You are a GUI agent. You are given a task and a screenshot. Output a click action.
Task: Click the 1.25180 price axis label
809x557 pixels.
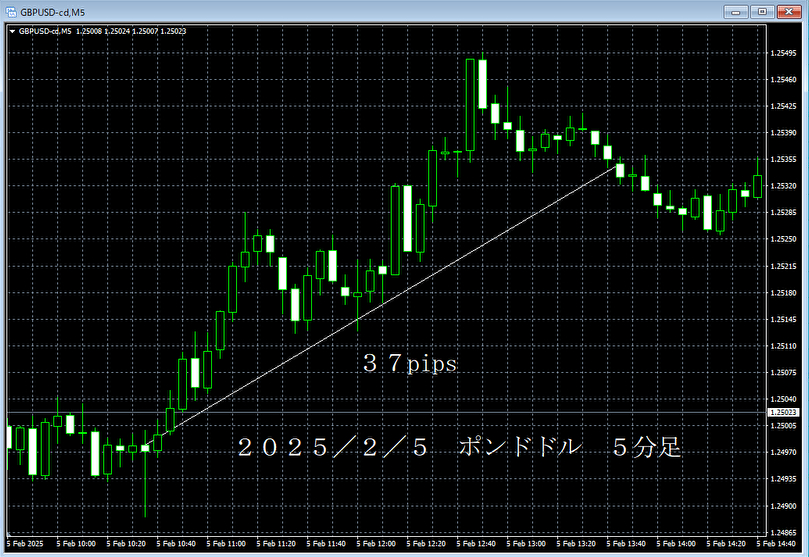click(783, 293)
